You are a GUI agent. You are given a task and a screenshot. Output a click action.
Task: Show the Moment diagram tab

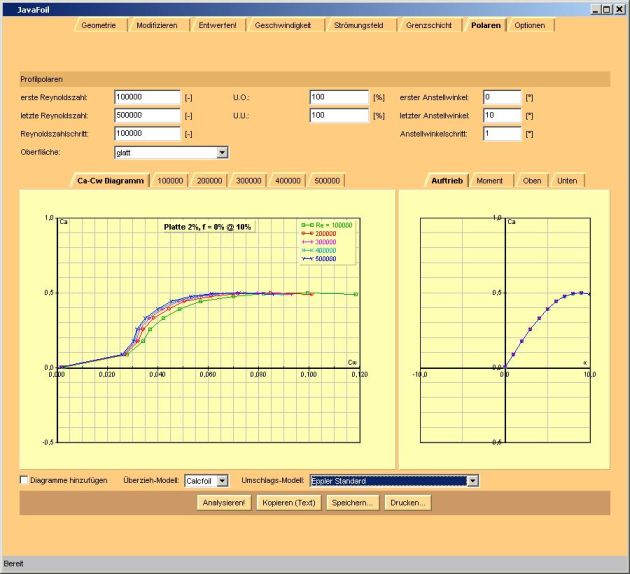click(x=489, y=180)
